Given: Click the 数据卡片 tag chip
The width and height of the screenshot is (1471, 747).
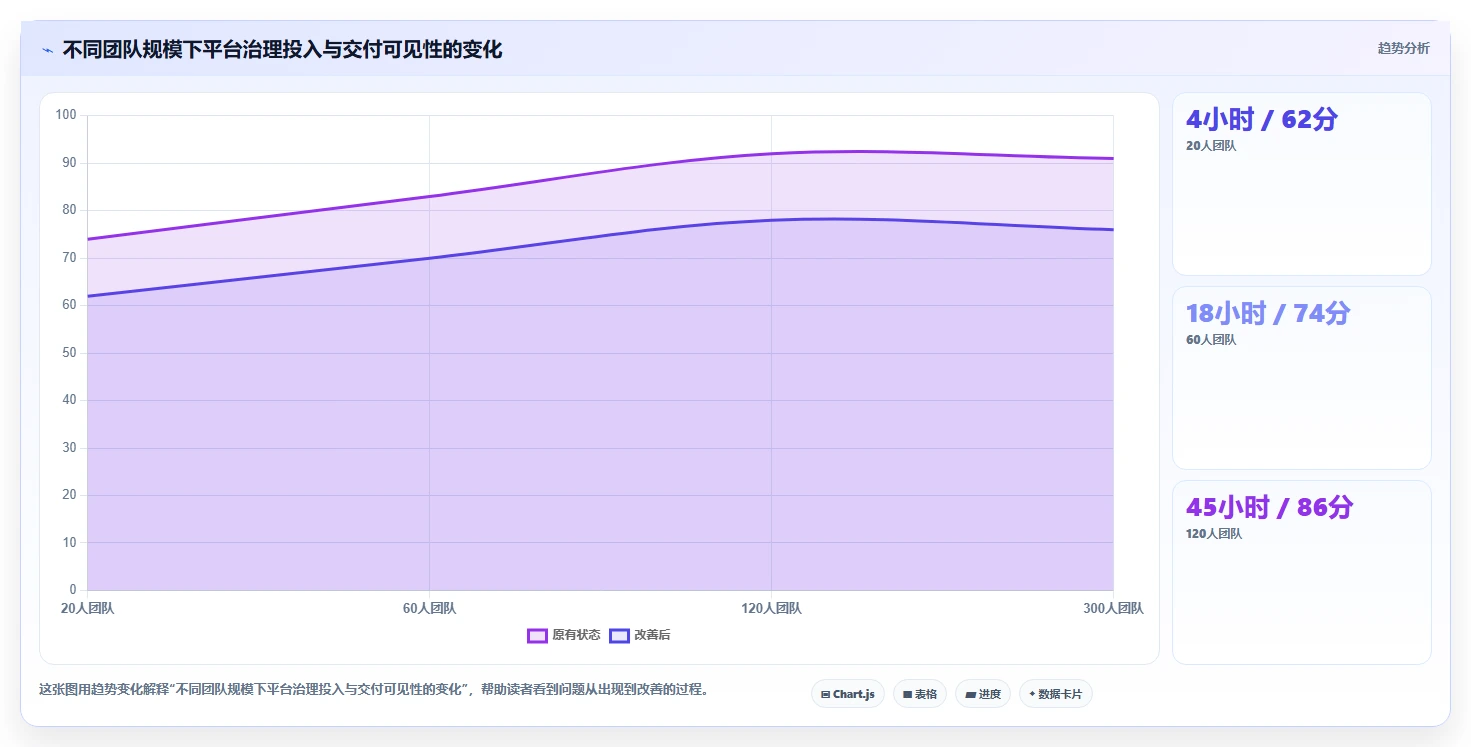Looking at the screenshot, I should pyautogui.click(x=1056, y=694).
